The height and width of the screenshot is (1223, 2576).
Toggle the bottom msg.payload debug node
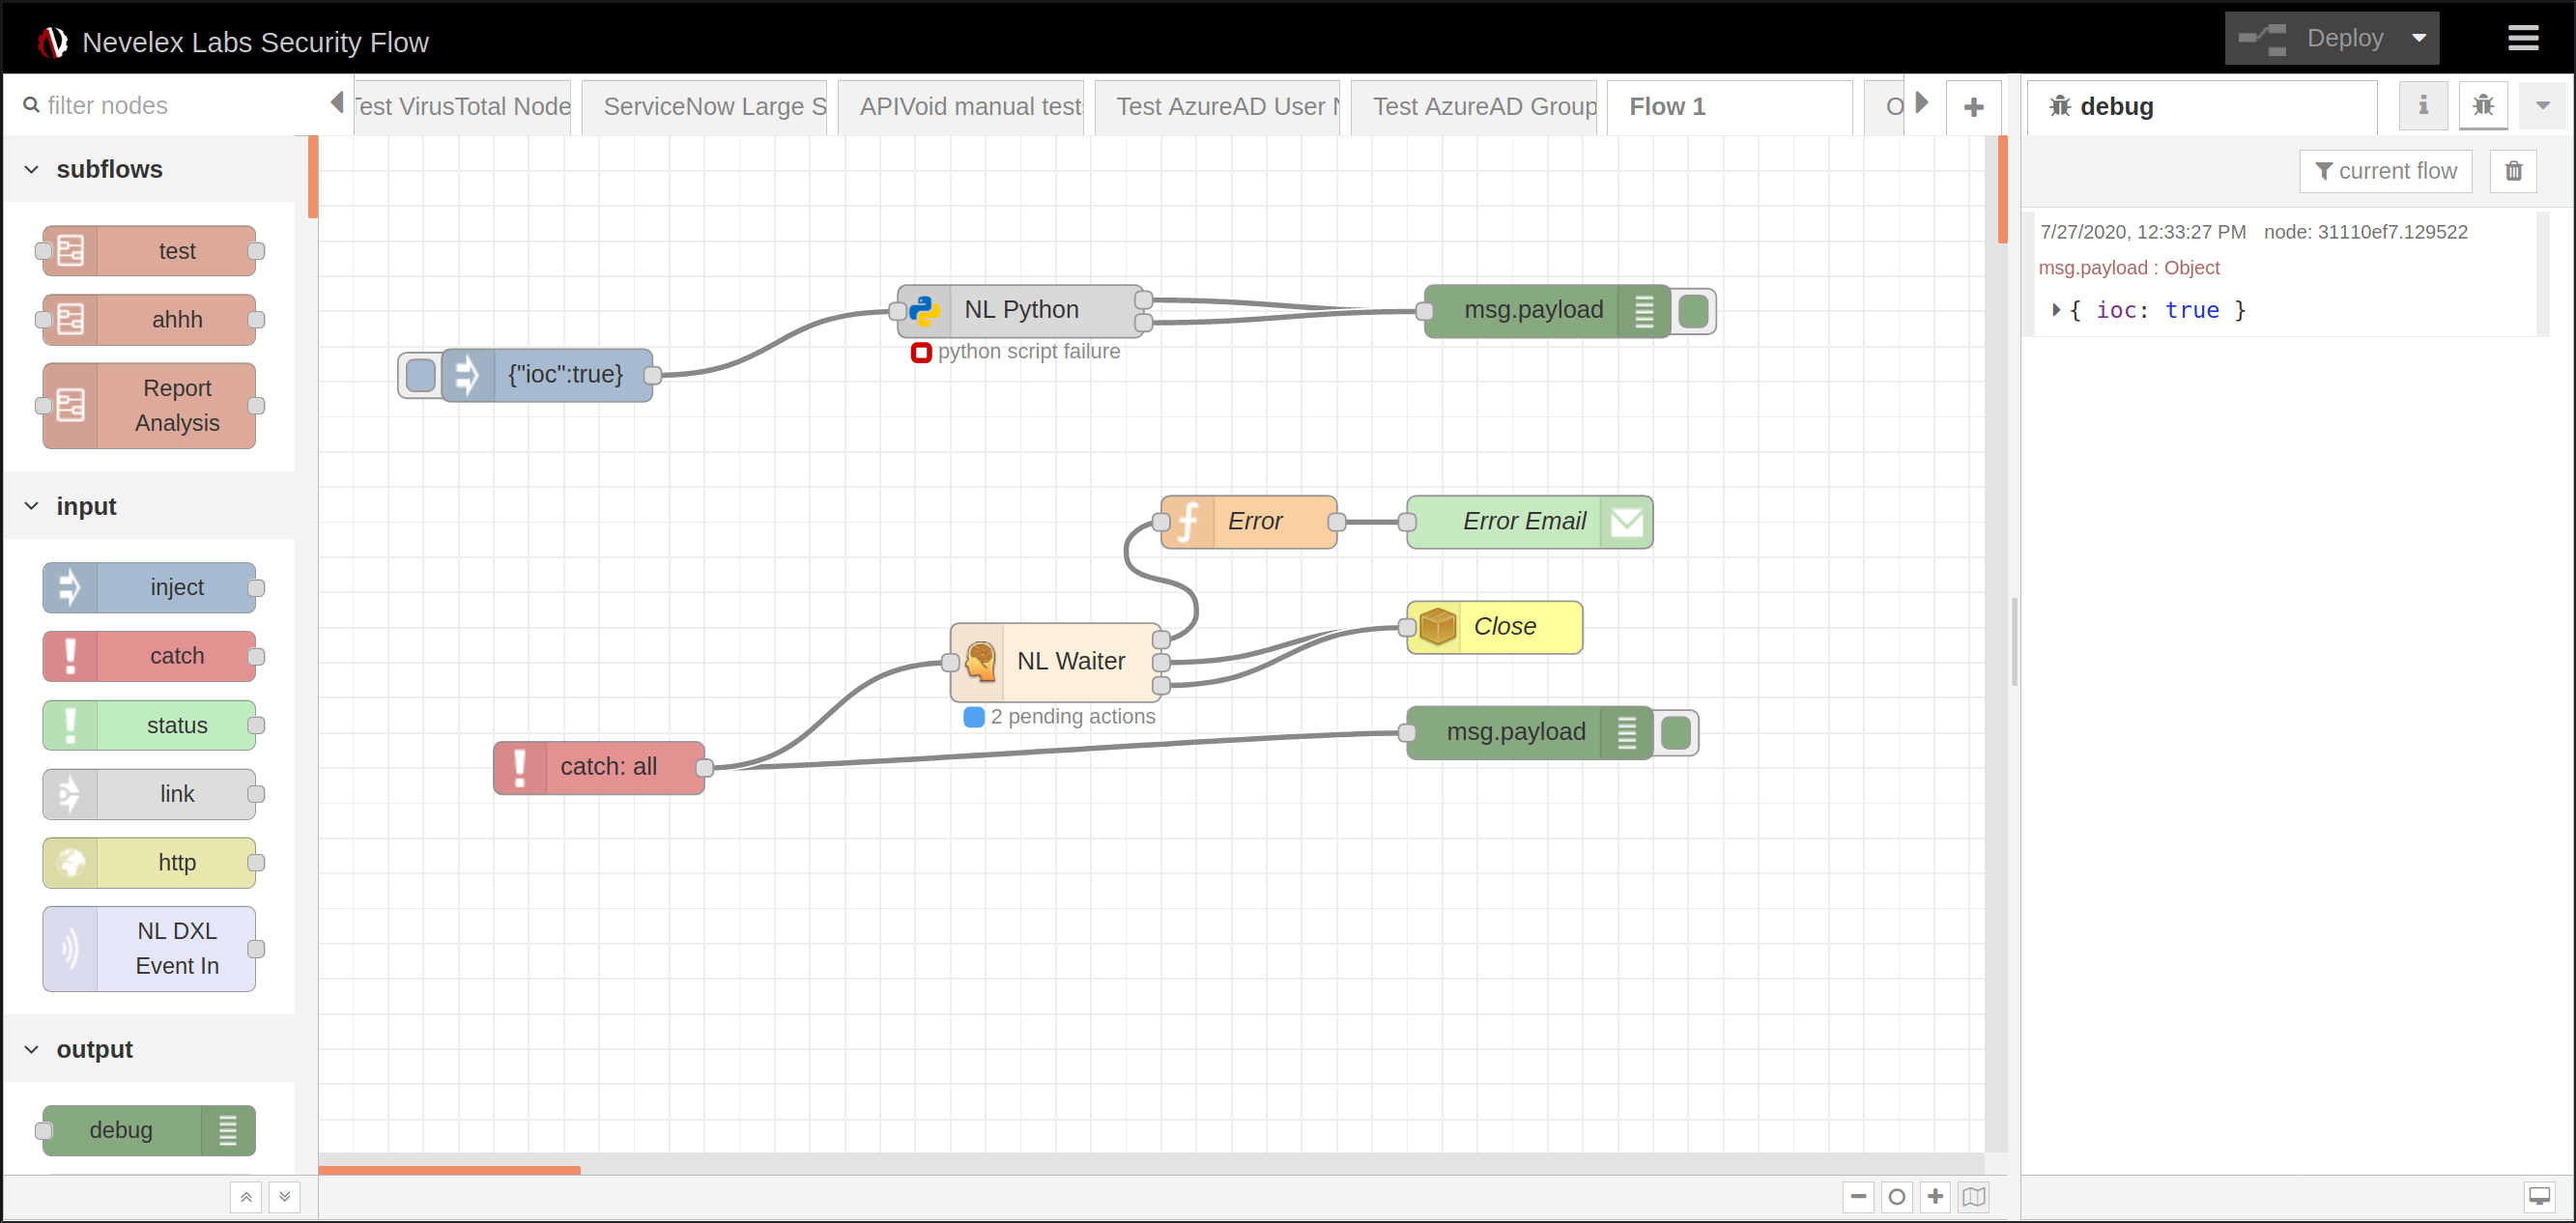click(x=1676, y=733)
